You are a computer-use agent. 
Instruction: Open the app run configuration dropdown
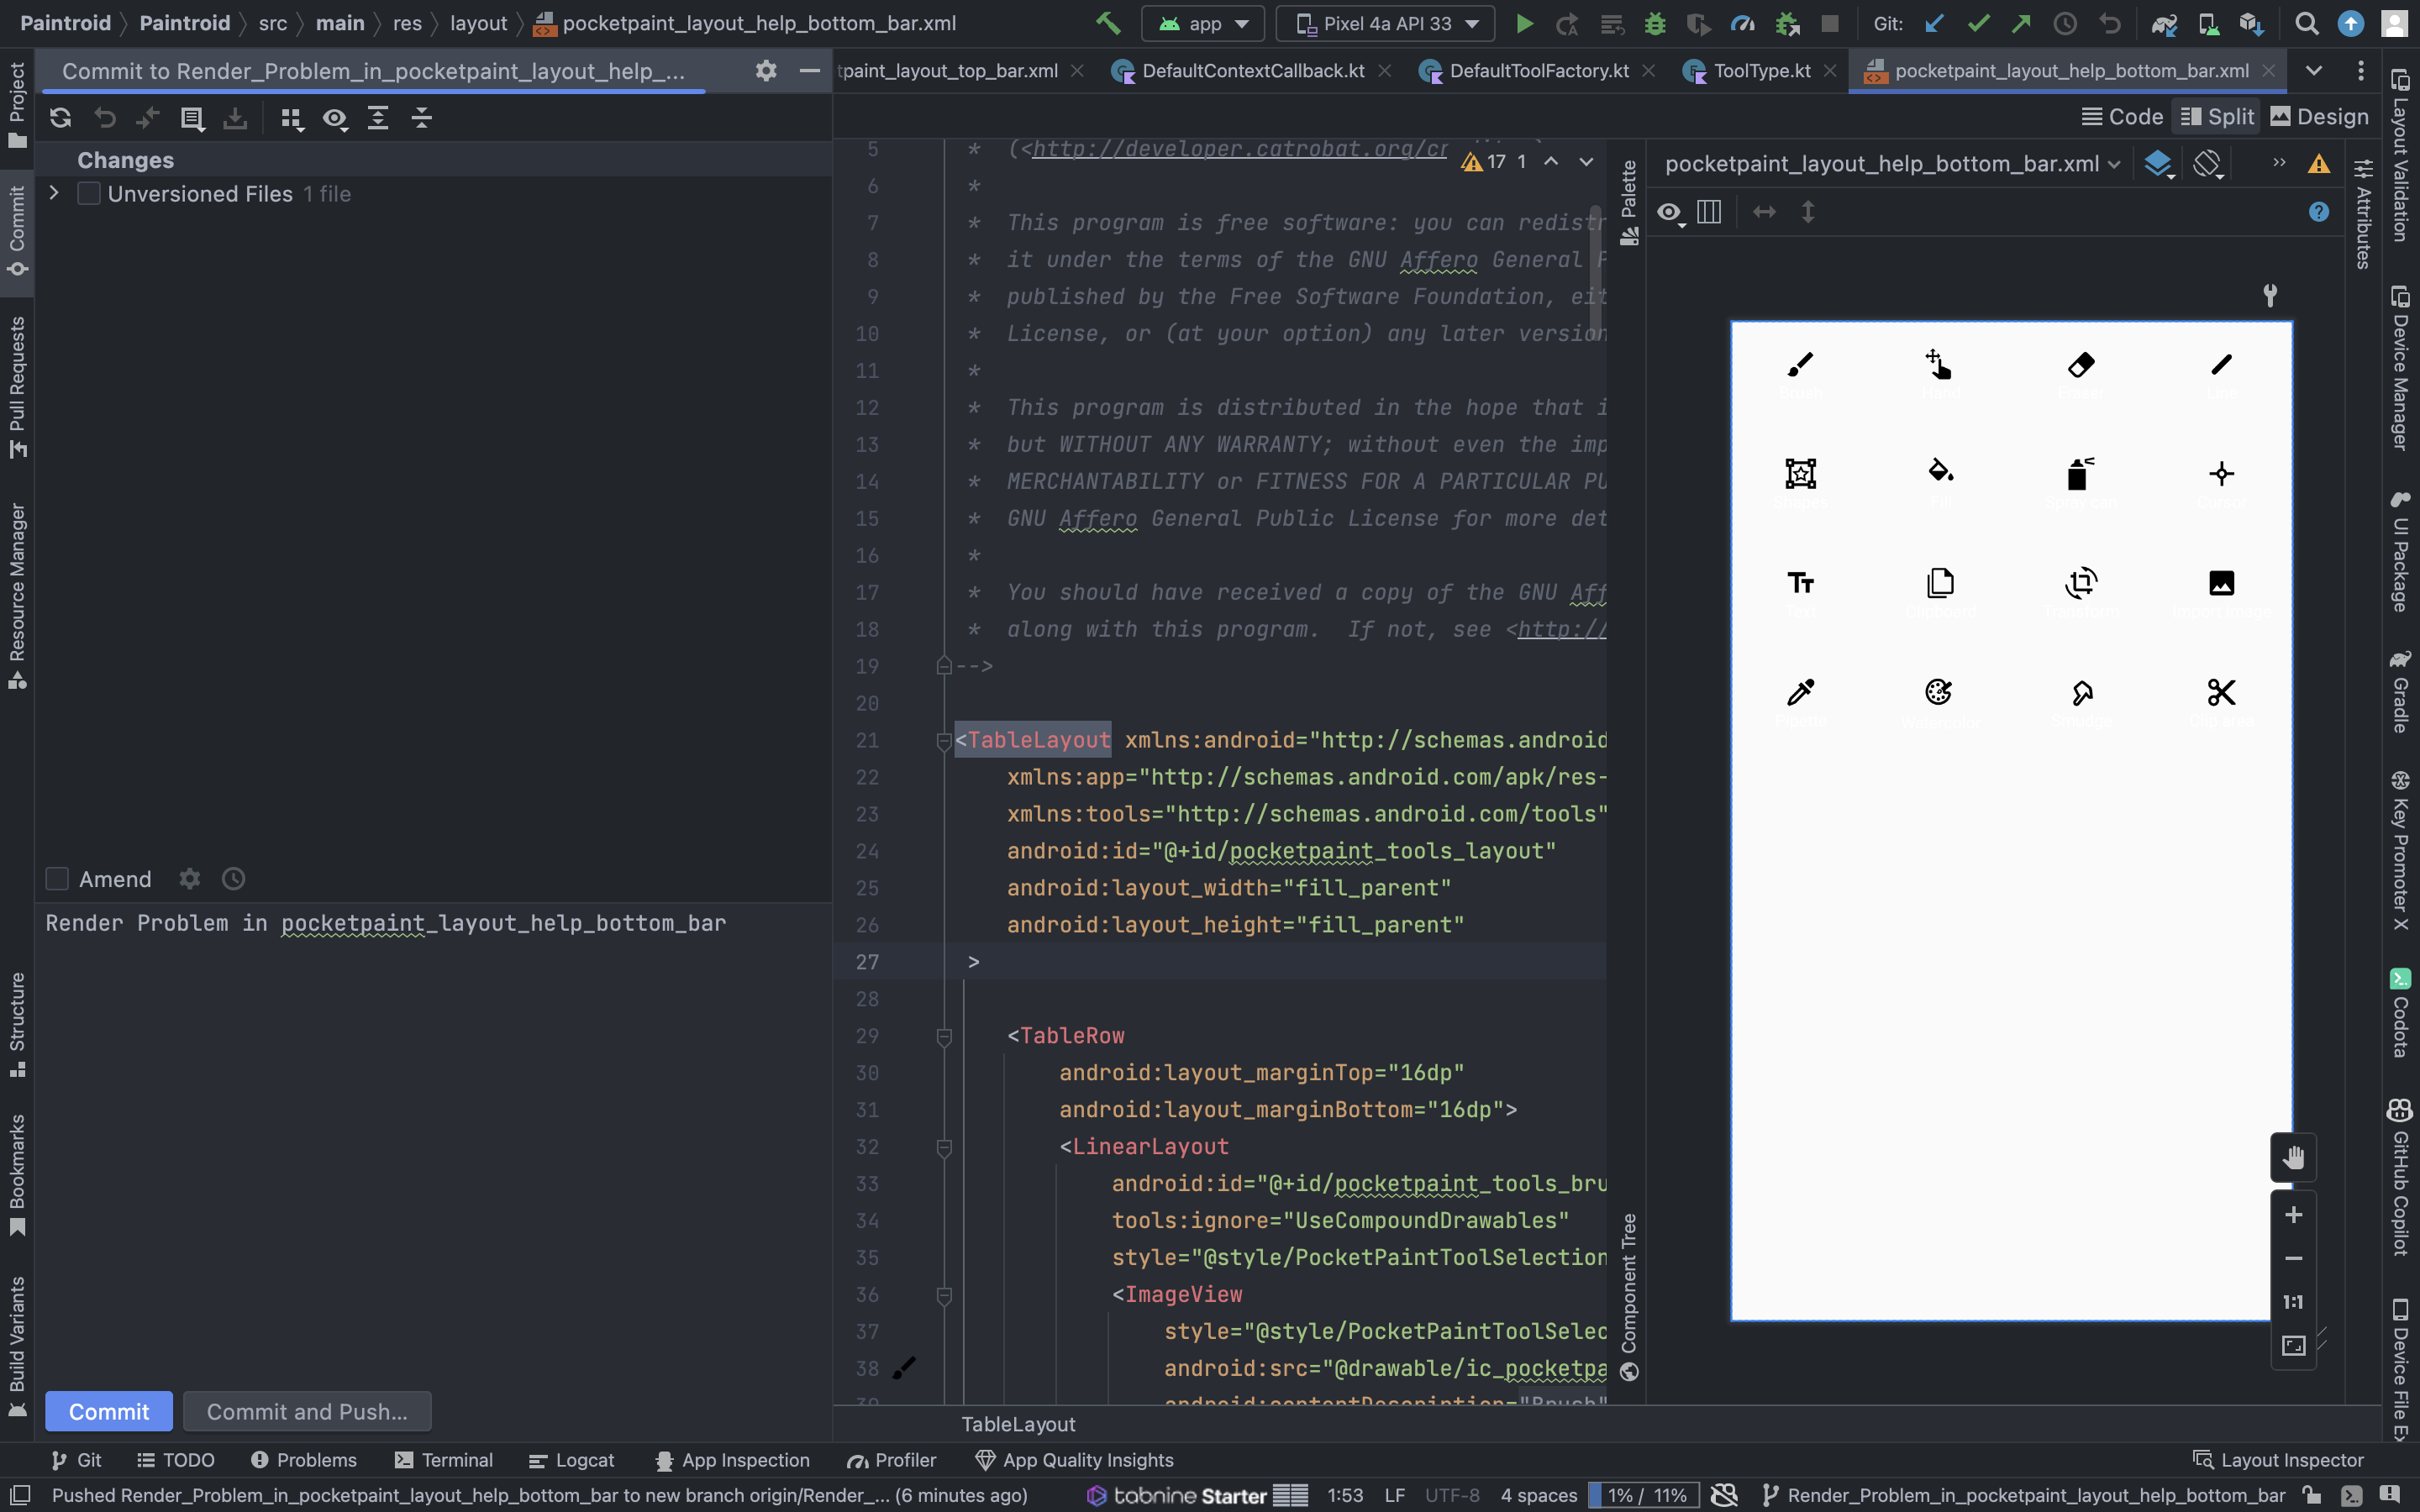pos(1203,23)
